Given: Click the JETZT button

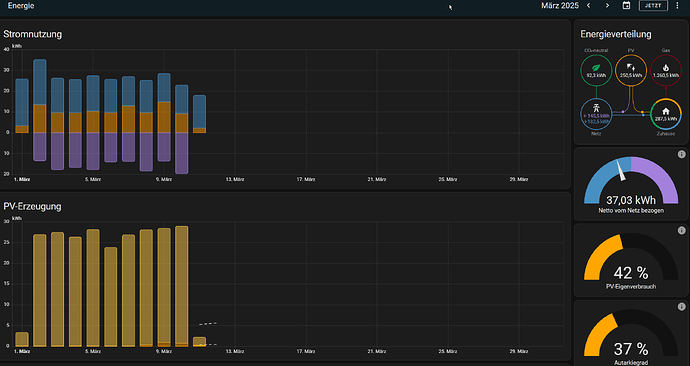Looking at the screenshot, I should [653, 6].
